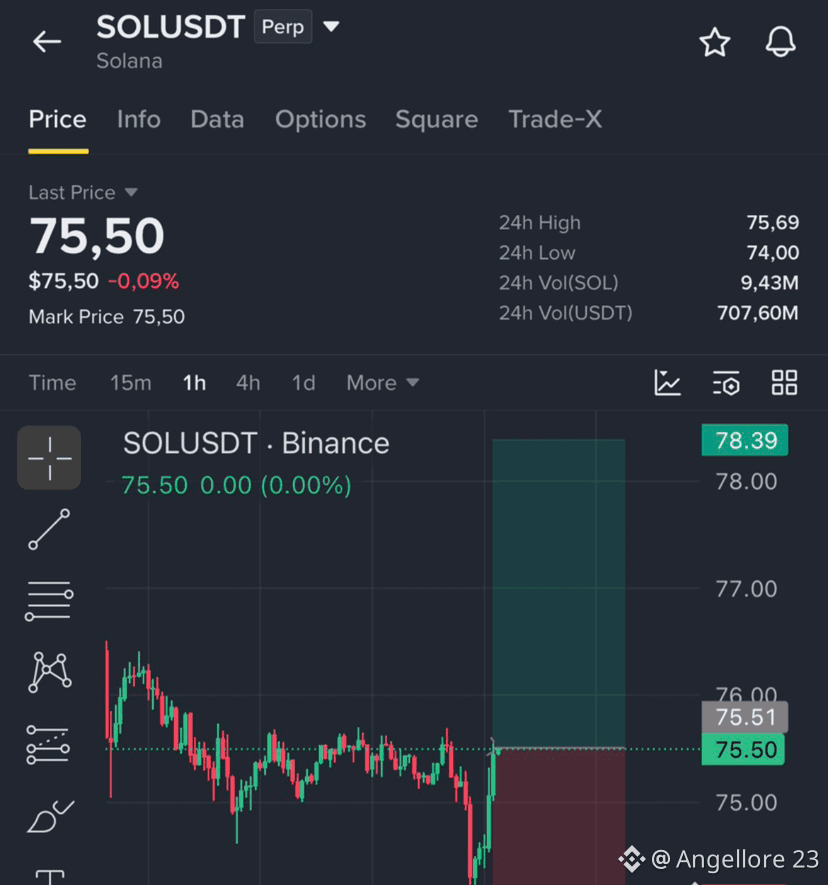Tap the back arrow icon
The width and height of the screenshot is (828, 885).
(x=47, y=42)
